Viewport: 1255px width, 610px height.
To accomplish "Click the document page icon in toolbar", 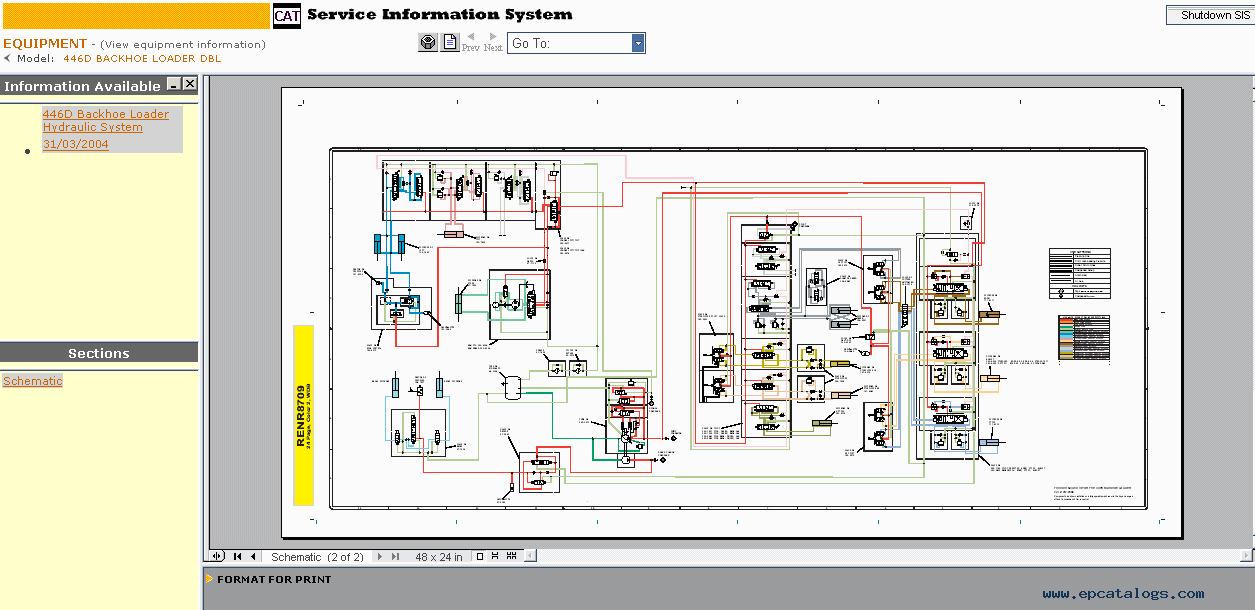I will click(x=450, y=42).
